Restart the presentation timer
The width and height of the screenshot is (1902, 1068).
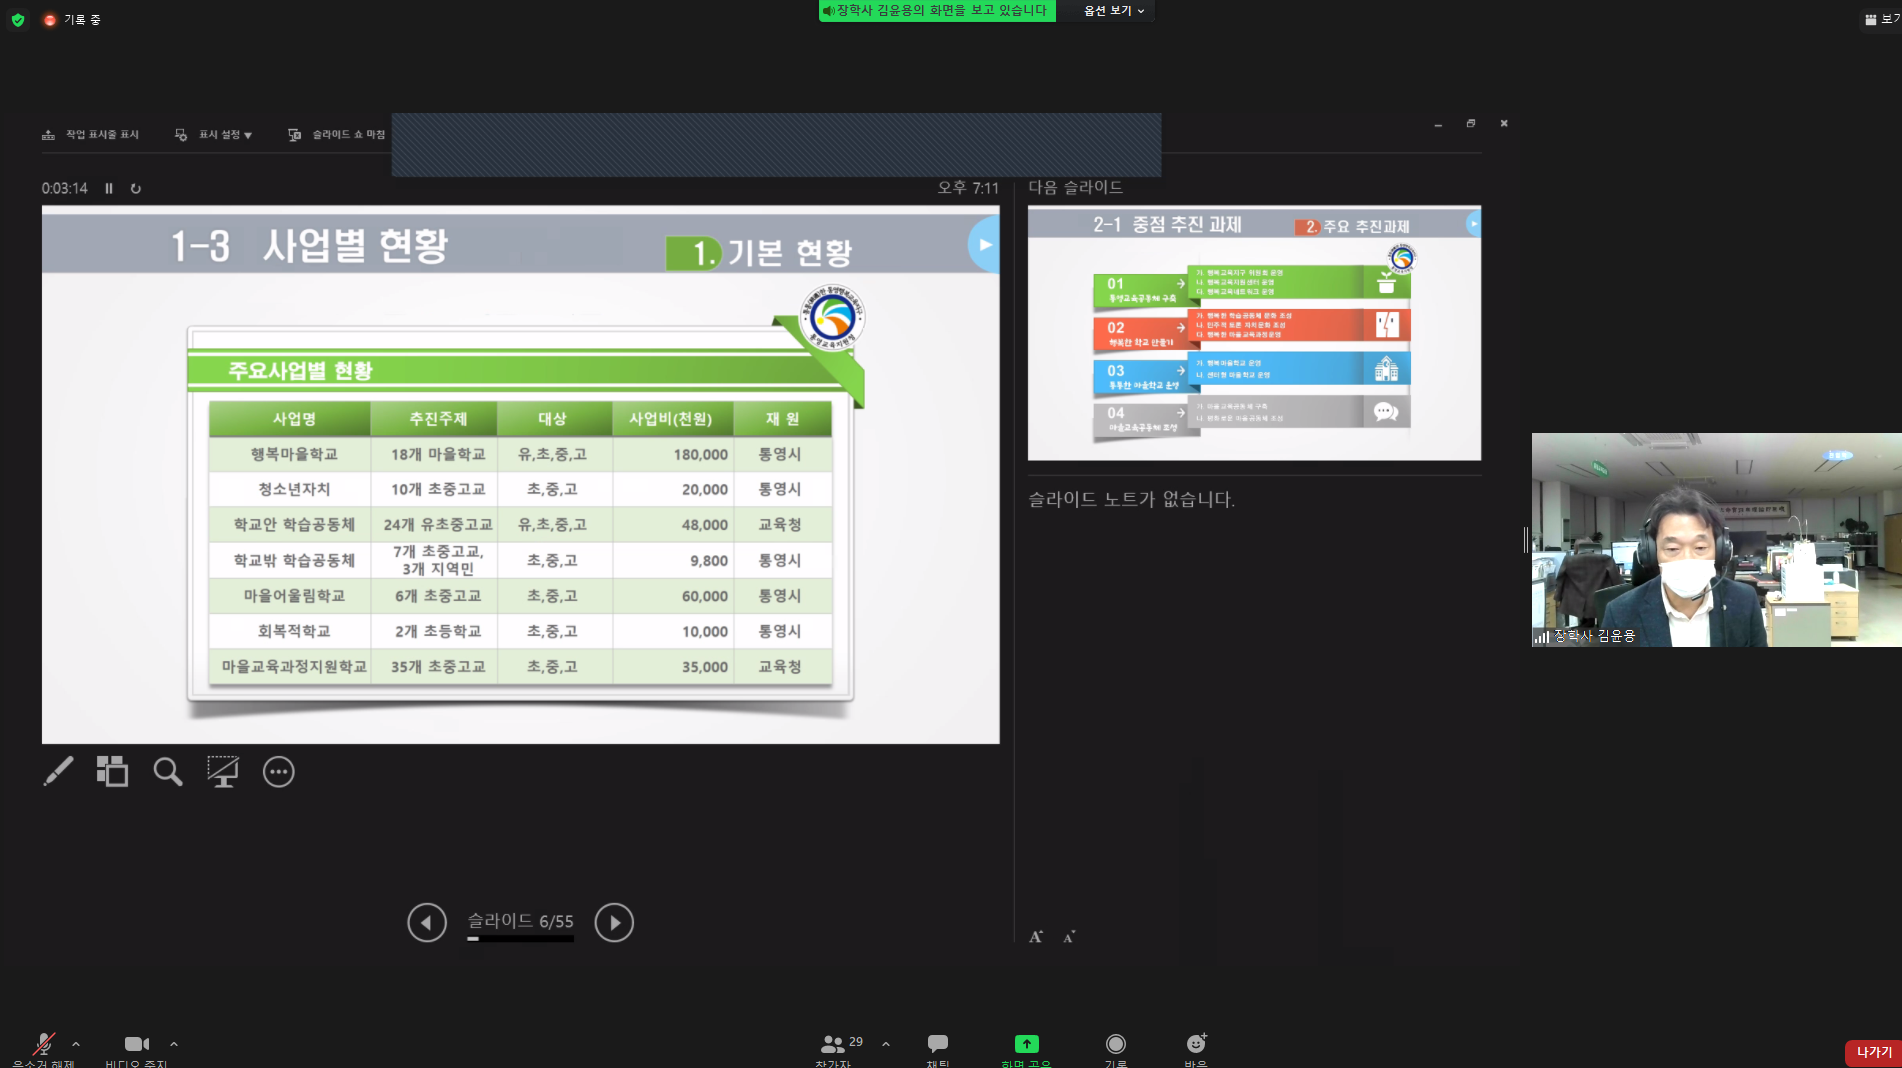[136, 188]
